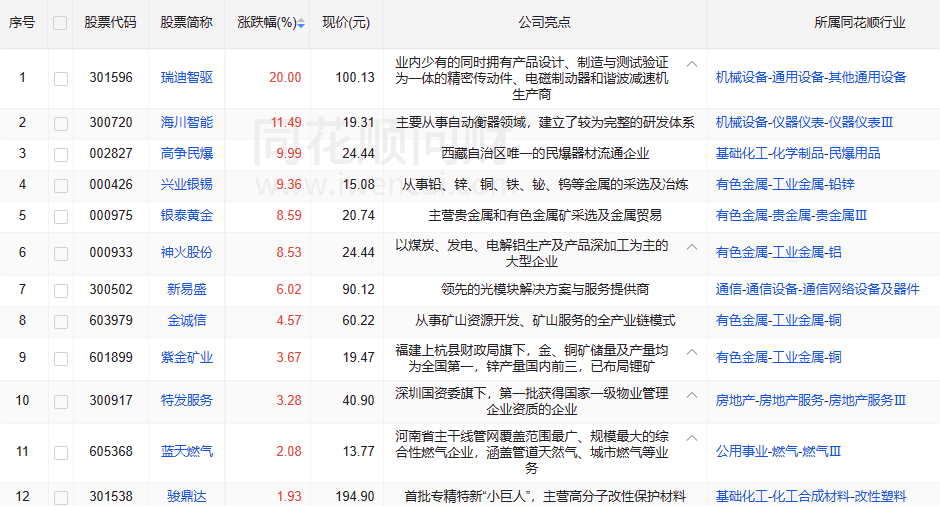940x506 pixels.
Task: Select checkbox for 兴业银锡 row
Action: coord(61,186)
